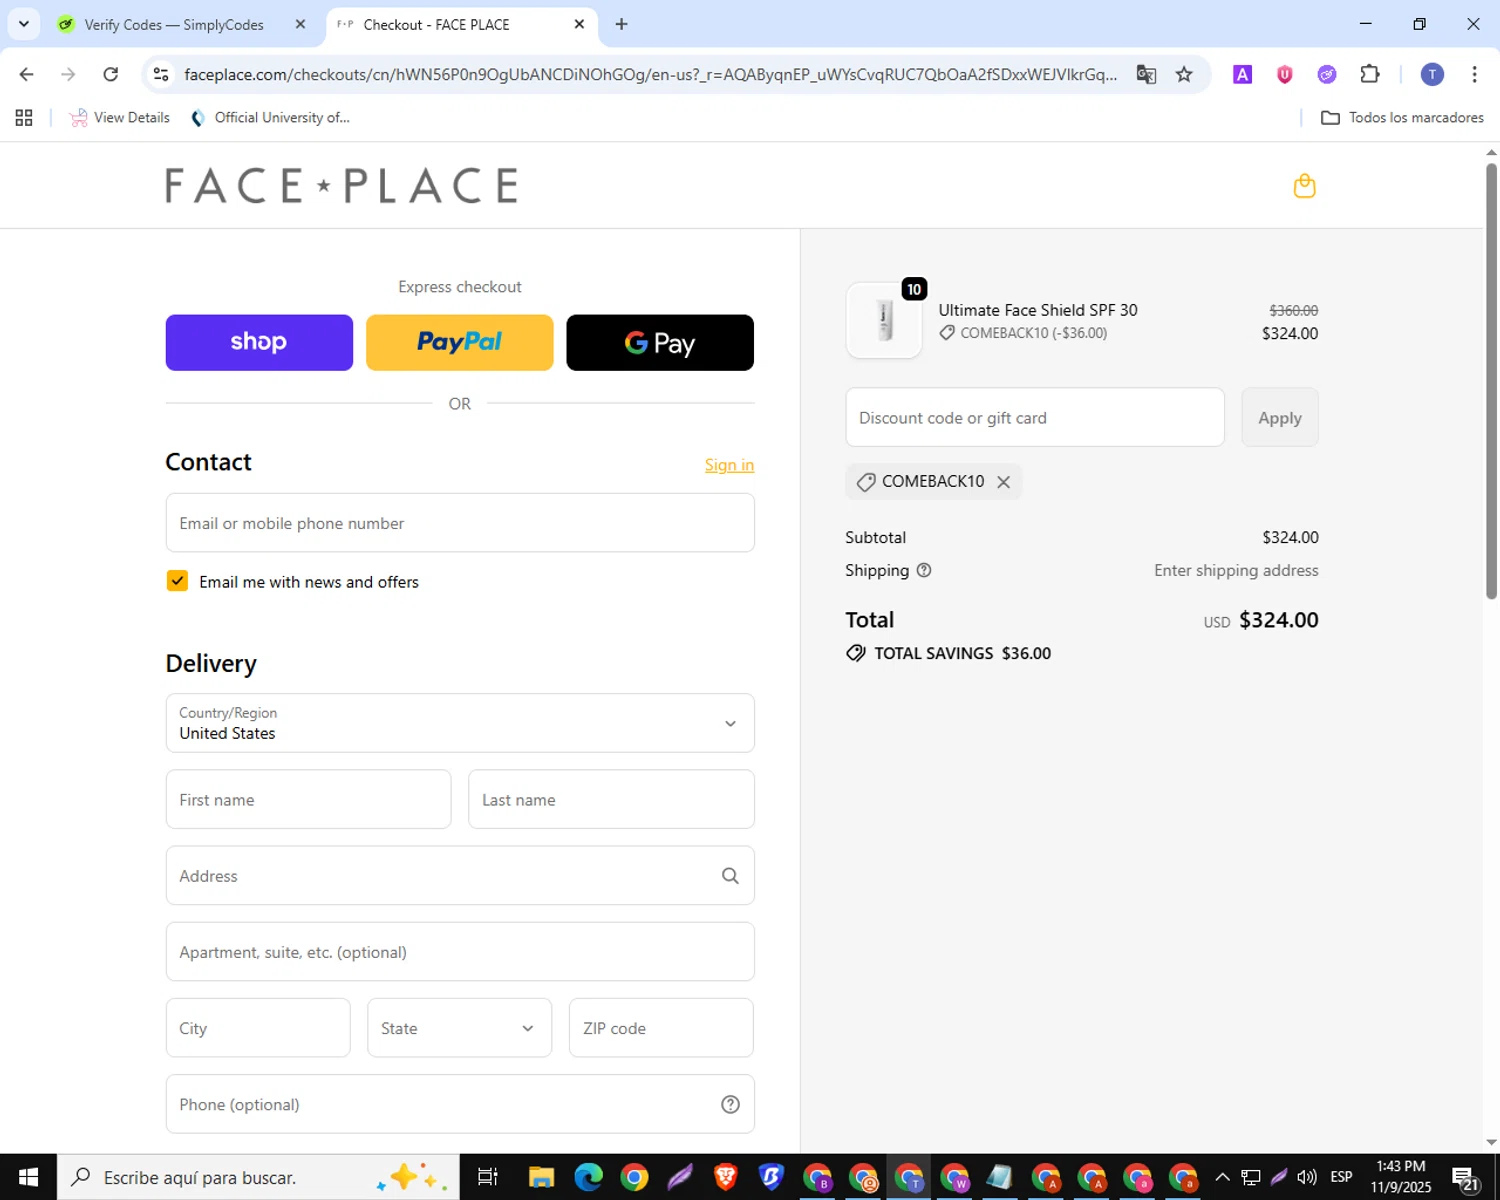The image size is (1500, 1200).
Task: Click the Last name field
Action: click(611, 800)
